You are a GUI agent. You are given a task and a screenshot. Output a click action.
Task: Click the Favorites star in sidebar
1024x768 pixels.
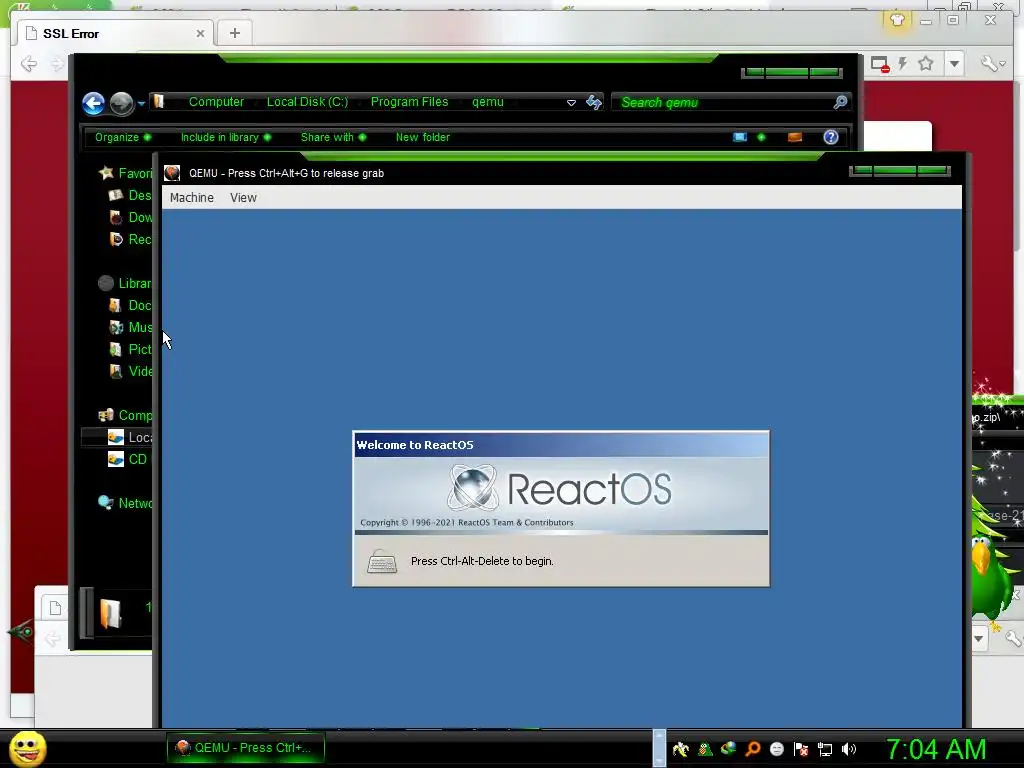pos(106,173)
